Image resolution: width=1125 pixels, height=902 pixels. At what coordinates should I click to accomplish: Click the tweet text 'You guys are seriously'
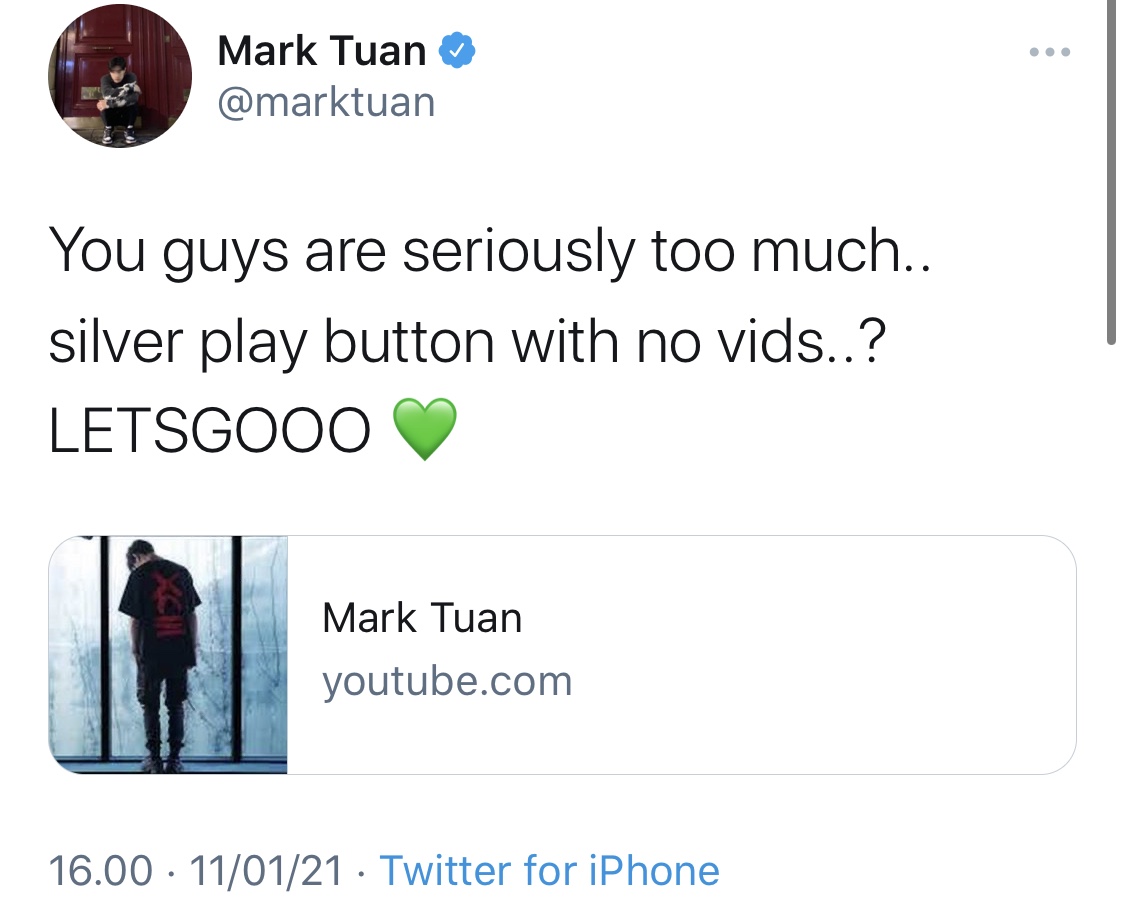tap(342, 252)
